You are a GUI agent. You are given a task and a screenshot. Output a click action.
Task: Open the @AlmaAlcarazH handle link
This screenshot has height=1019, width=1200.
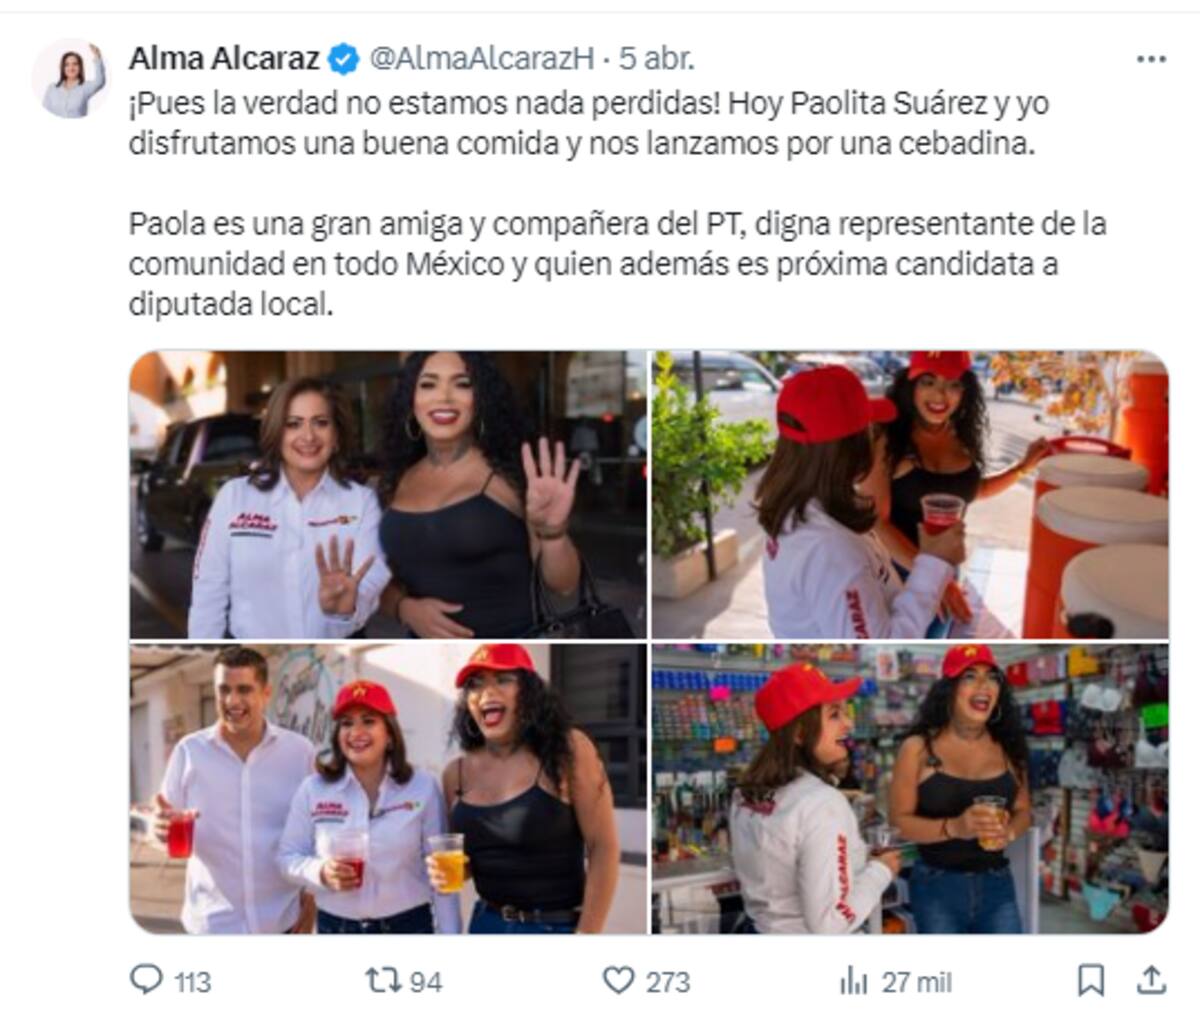point(482,59)
